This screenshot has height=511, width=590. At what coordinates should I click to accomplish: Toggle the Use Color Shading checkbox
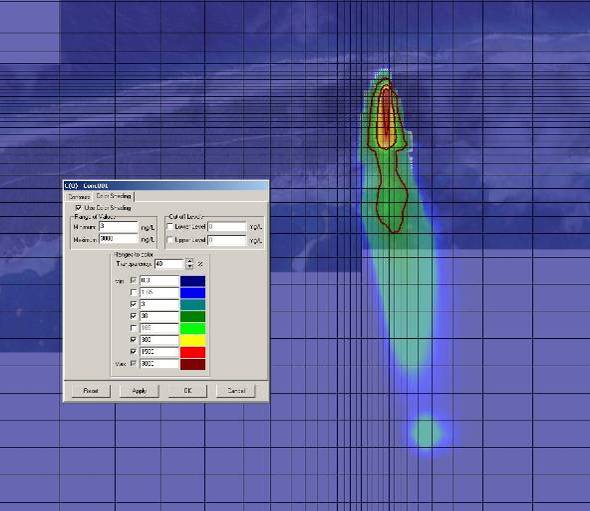(78, 207)
